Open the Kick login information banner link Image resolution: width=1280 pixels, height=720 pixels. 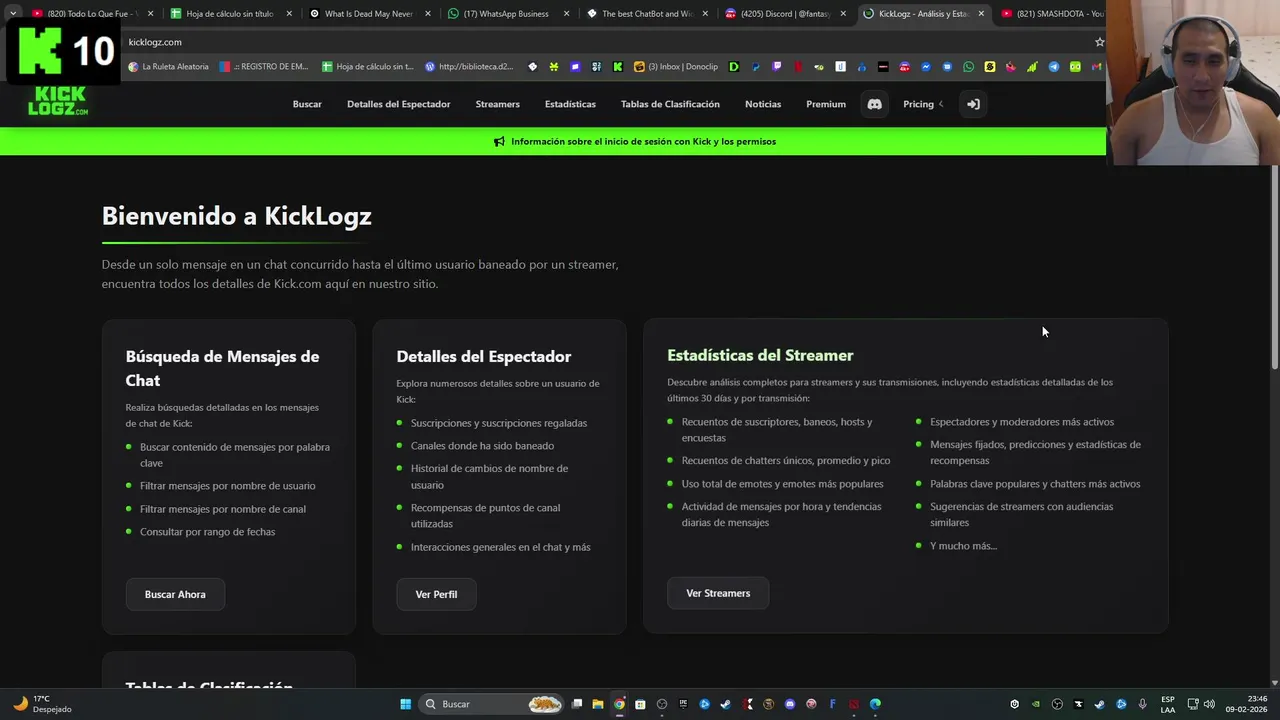[x=643, y=142]
